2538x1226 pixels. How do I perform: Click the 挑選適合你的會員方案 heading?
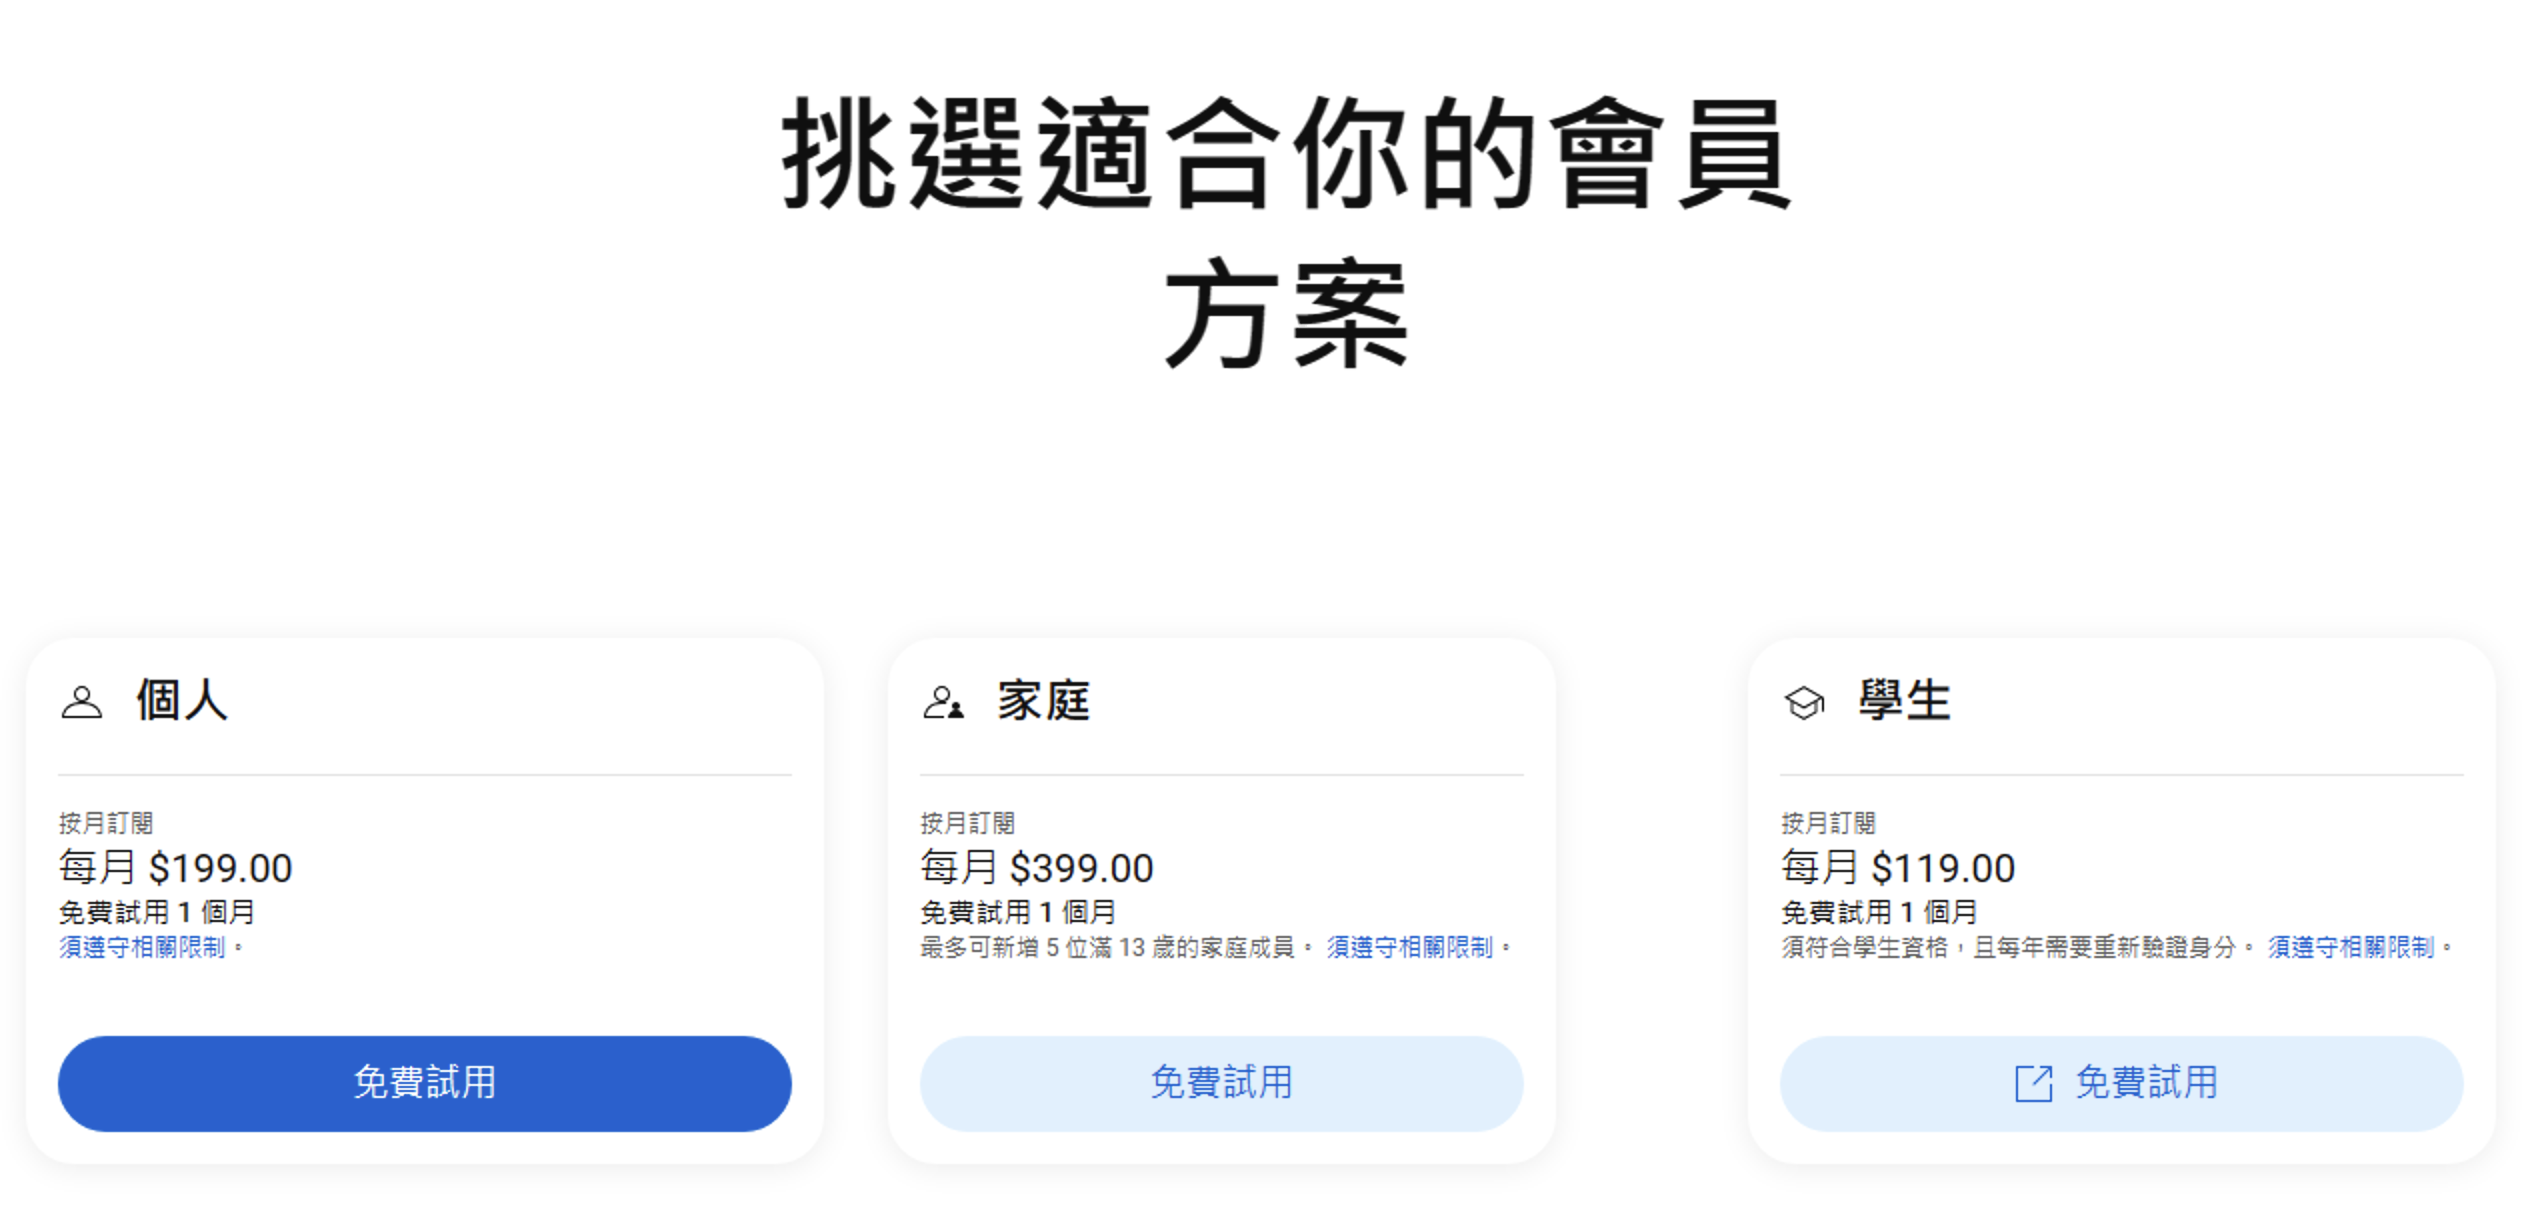pyautogui.click(x=1286, y=232)
